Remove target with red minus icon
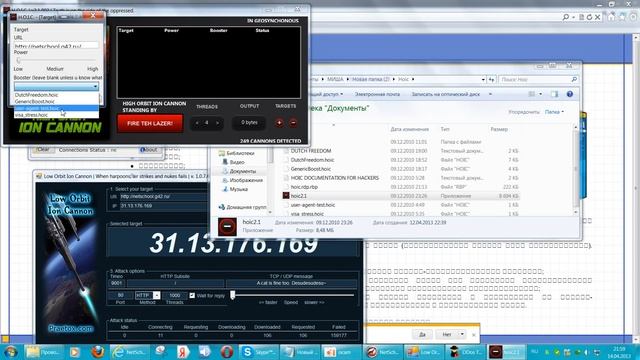 [293, 123]
